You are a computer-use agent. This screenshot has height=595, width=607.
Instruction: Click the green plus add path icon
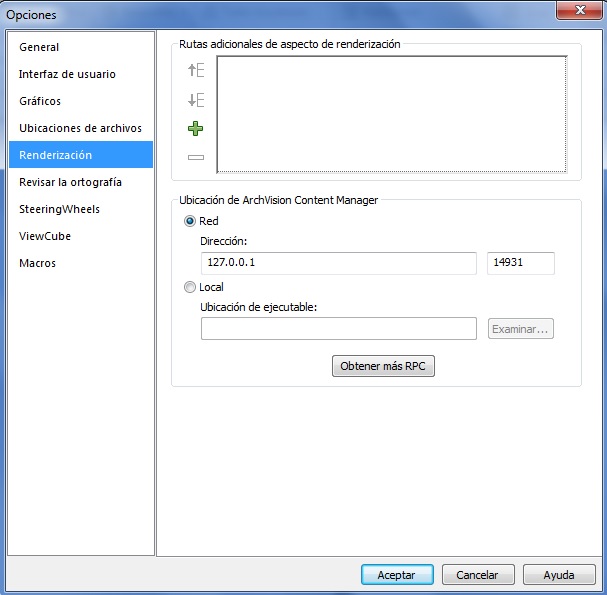pos(196,129)
